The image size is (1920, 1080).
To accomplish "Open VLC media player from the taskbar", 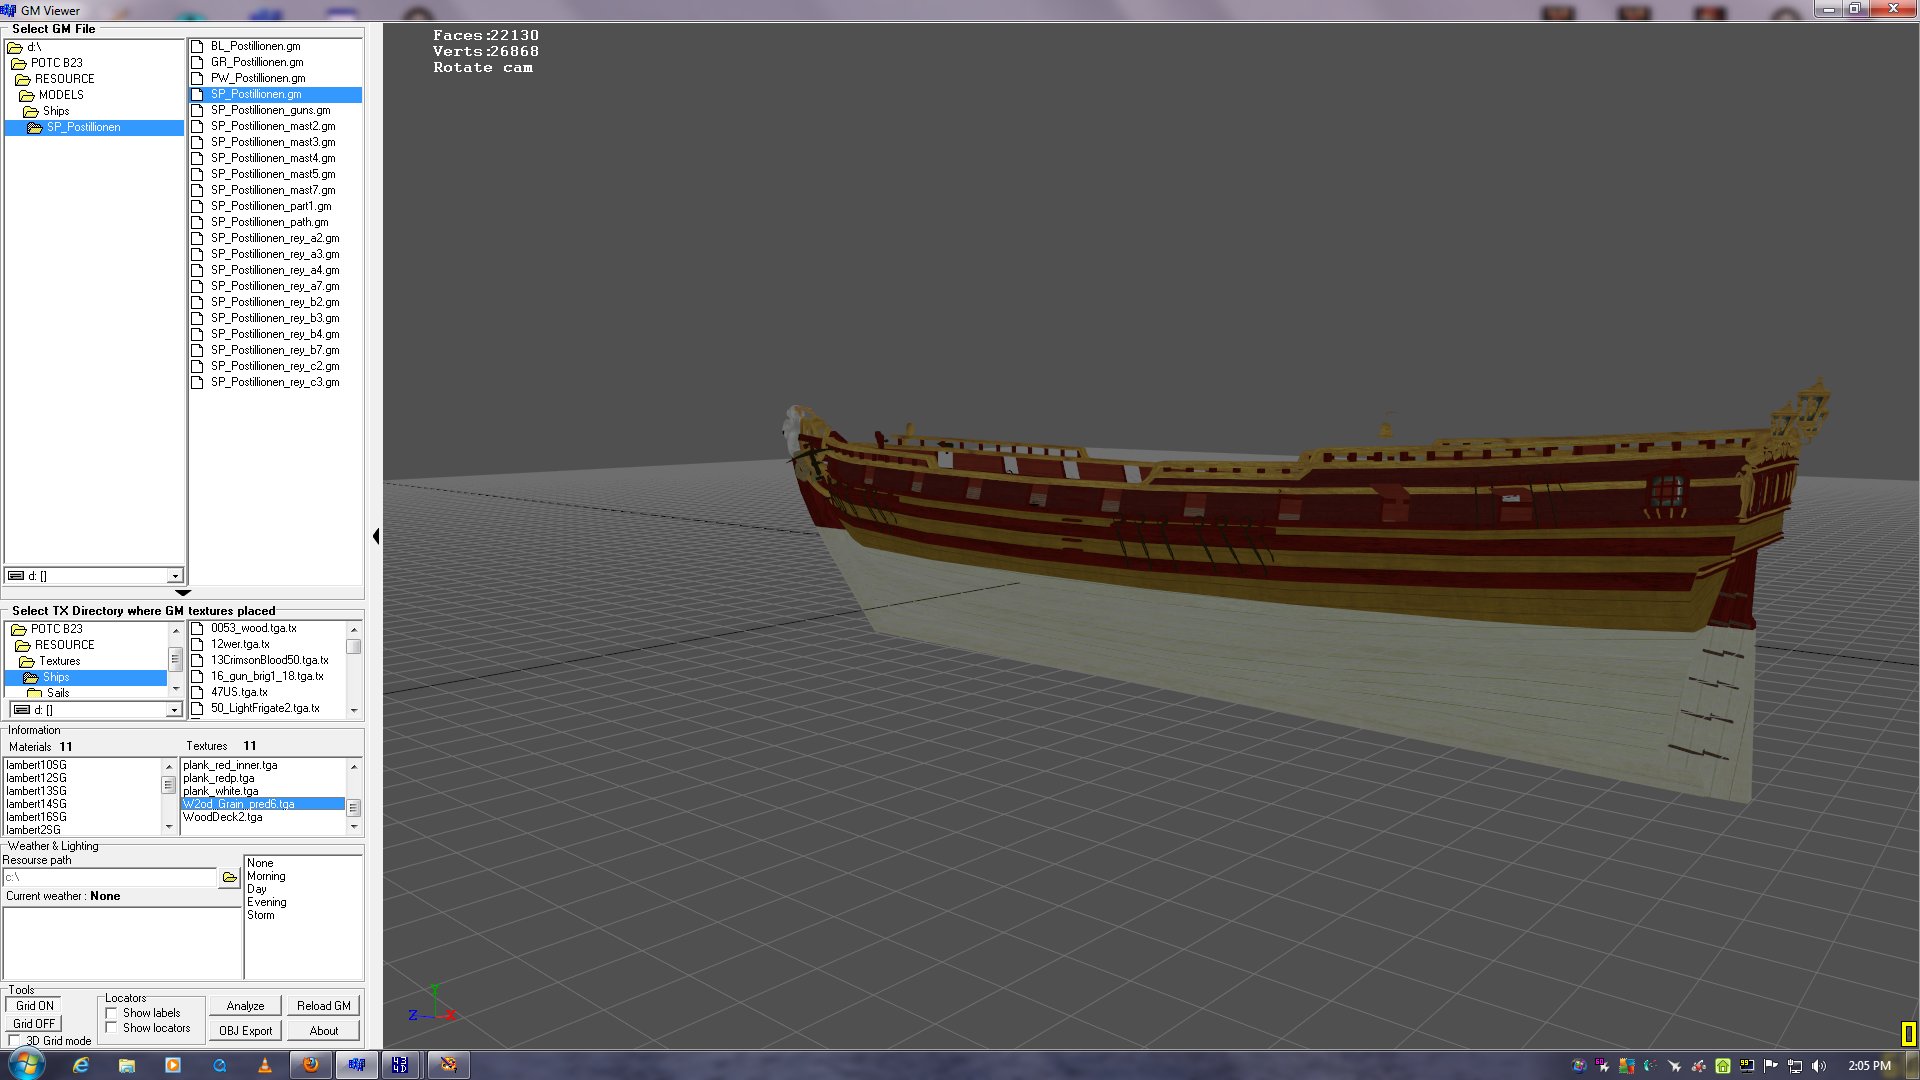I will click(265, 1065).
